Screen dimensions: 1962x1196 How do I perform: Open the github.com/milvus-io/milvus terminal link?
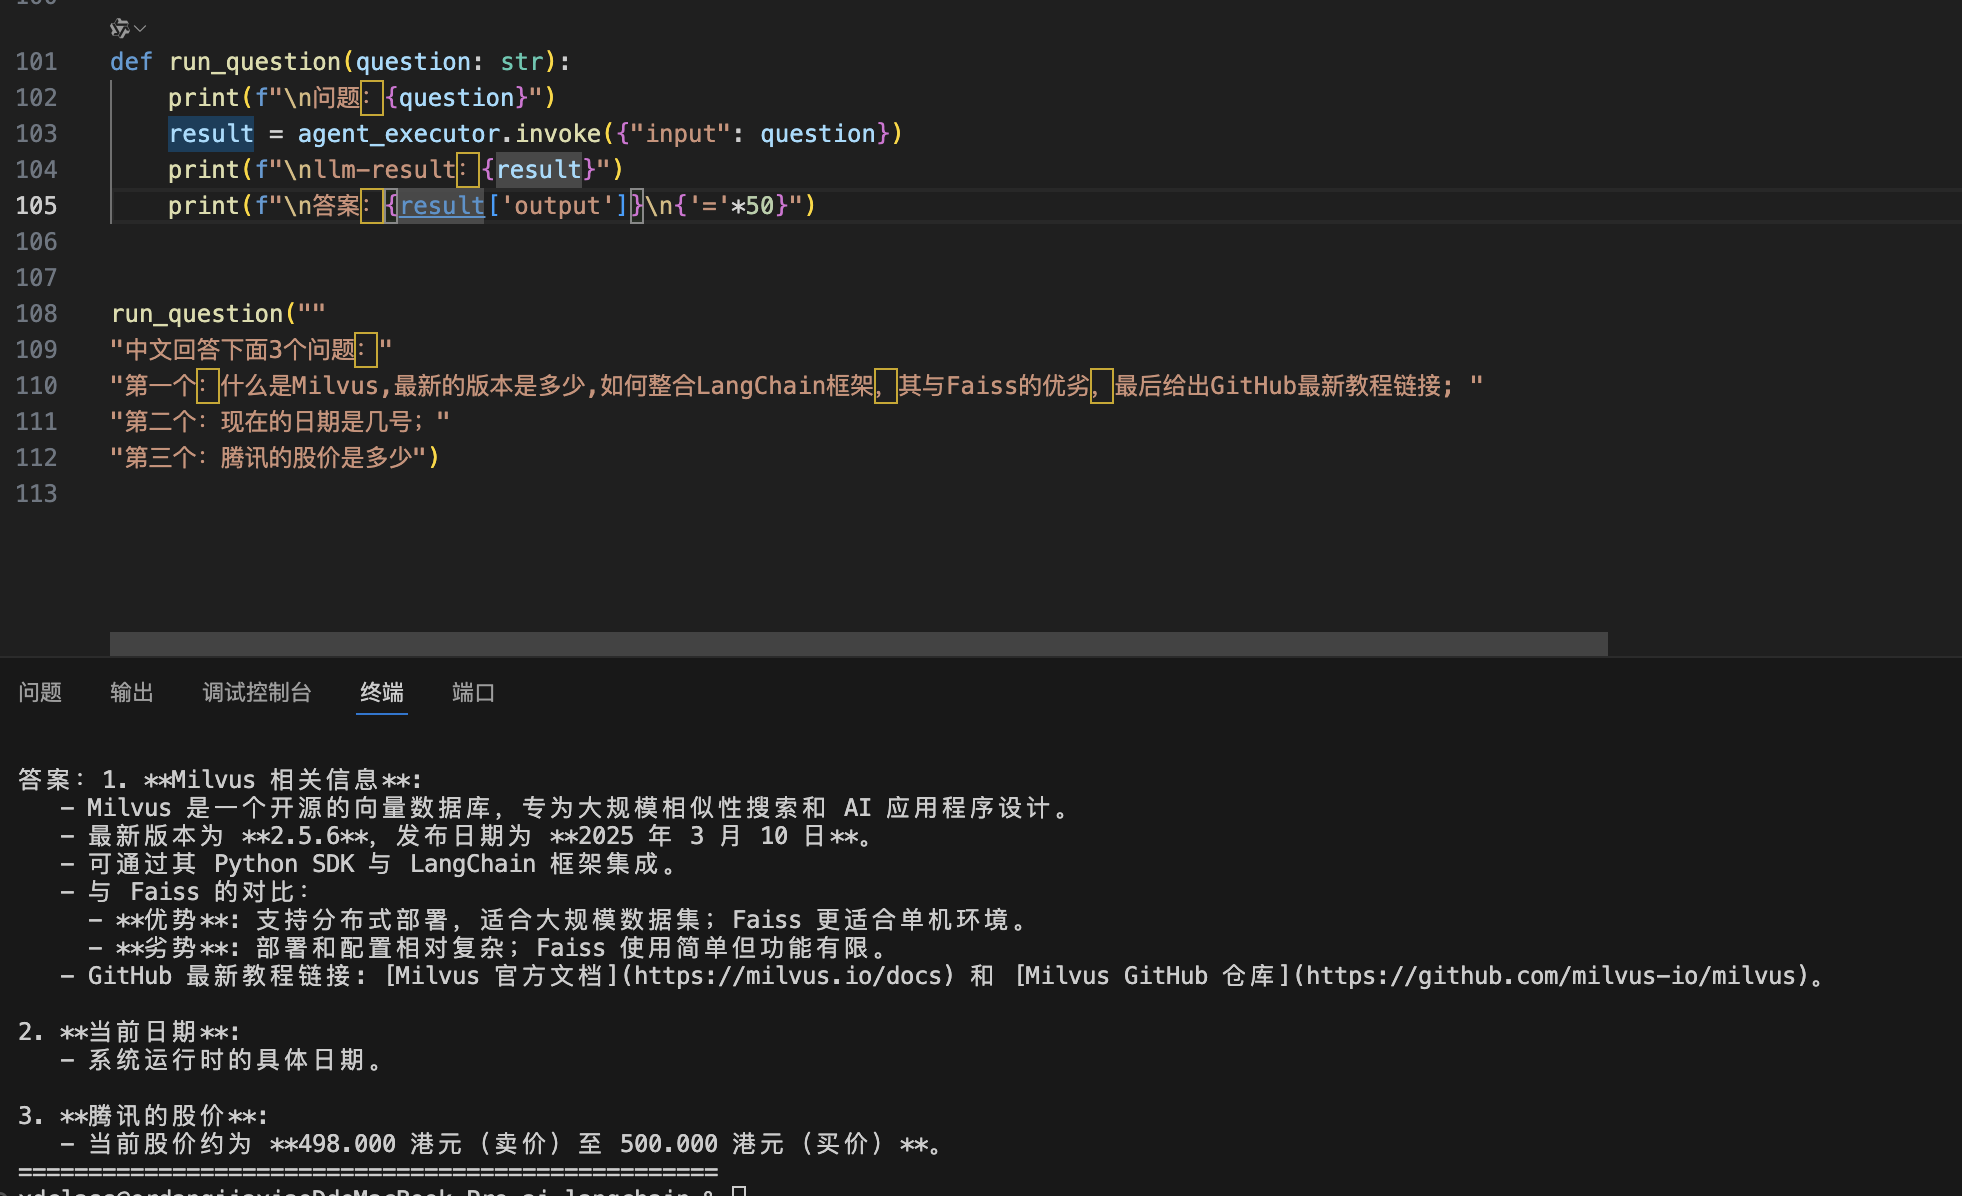pyautogui.click(x=1553, y=976)
